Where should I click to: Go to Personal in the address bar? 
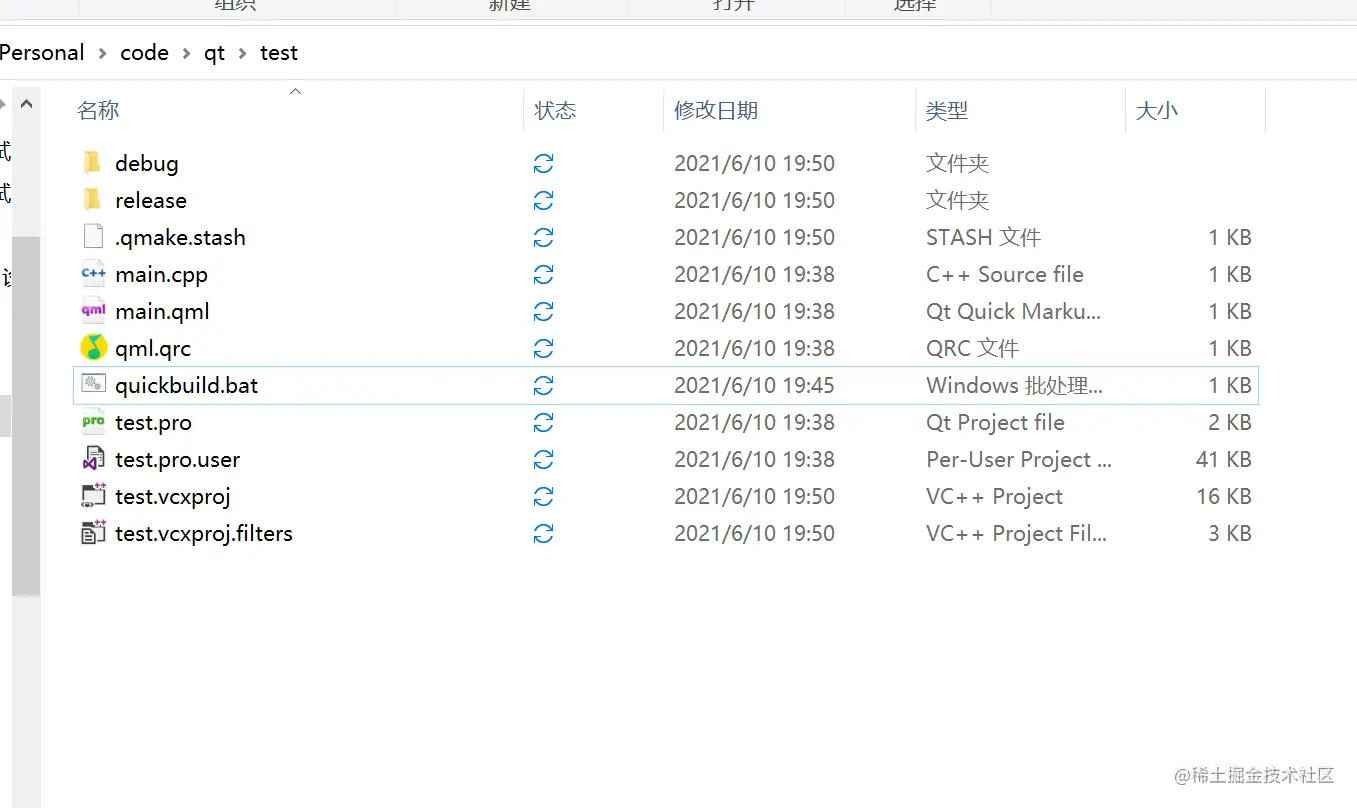pos(42,52)
